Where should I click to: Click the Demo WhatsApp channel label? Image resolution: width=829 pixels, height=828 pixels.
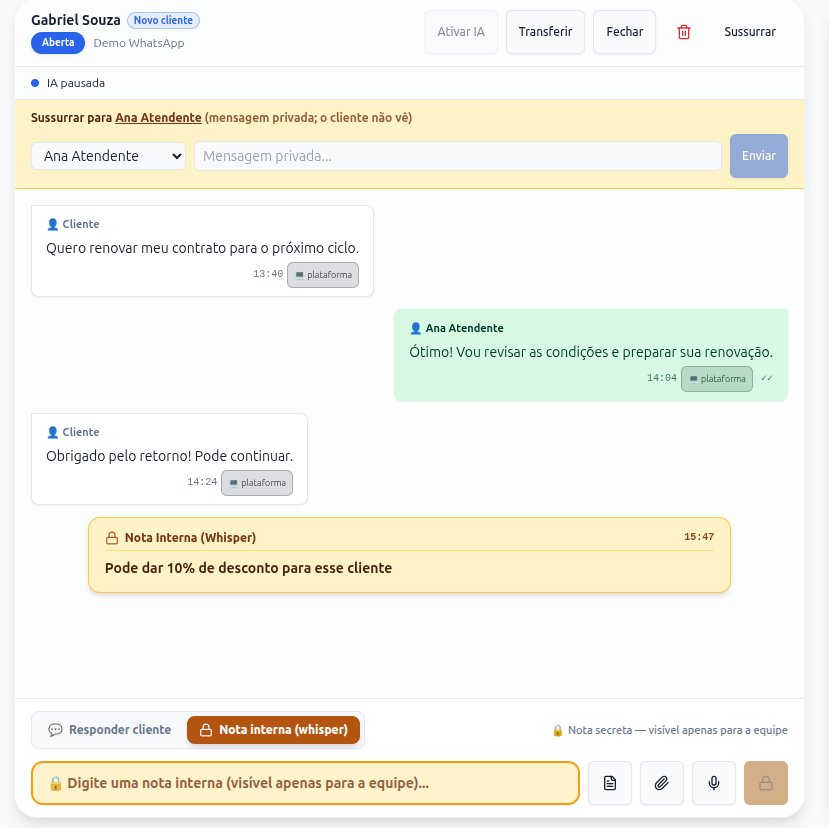[139, 43]
